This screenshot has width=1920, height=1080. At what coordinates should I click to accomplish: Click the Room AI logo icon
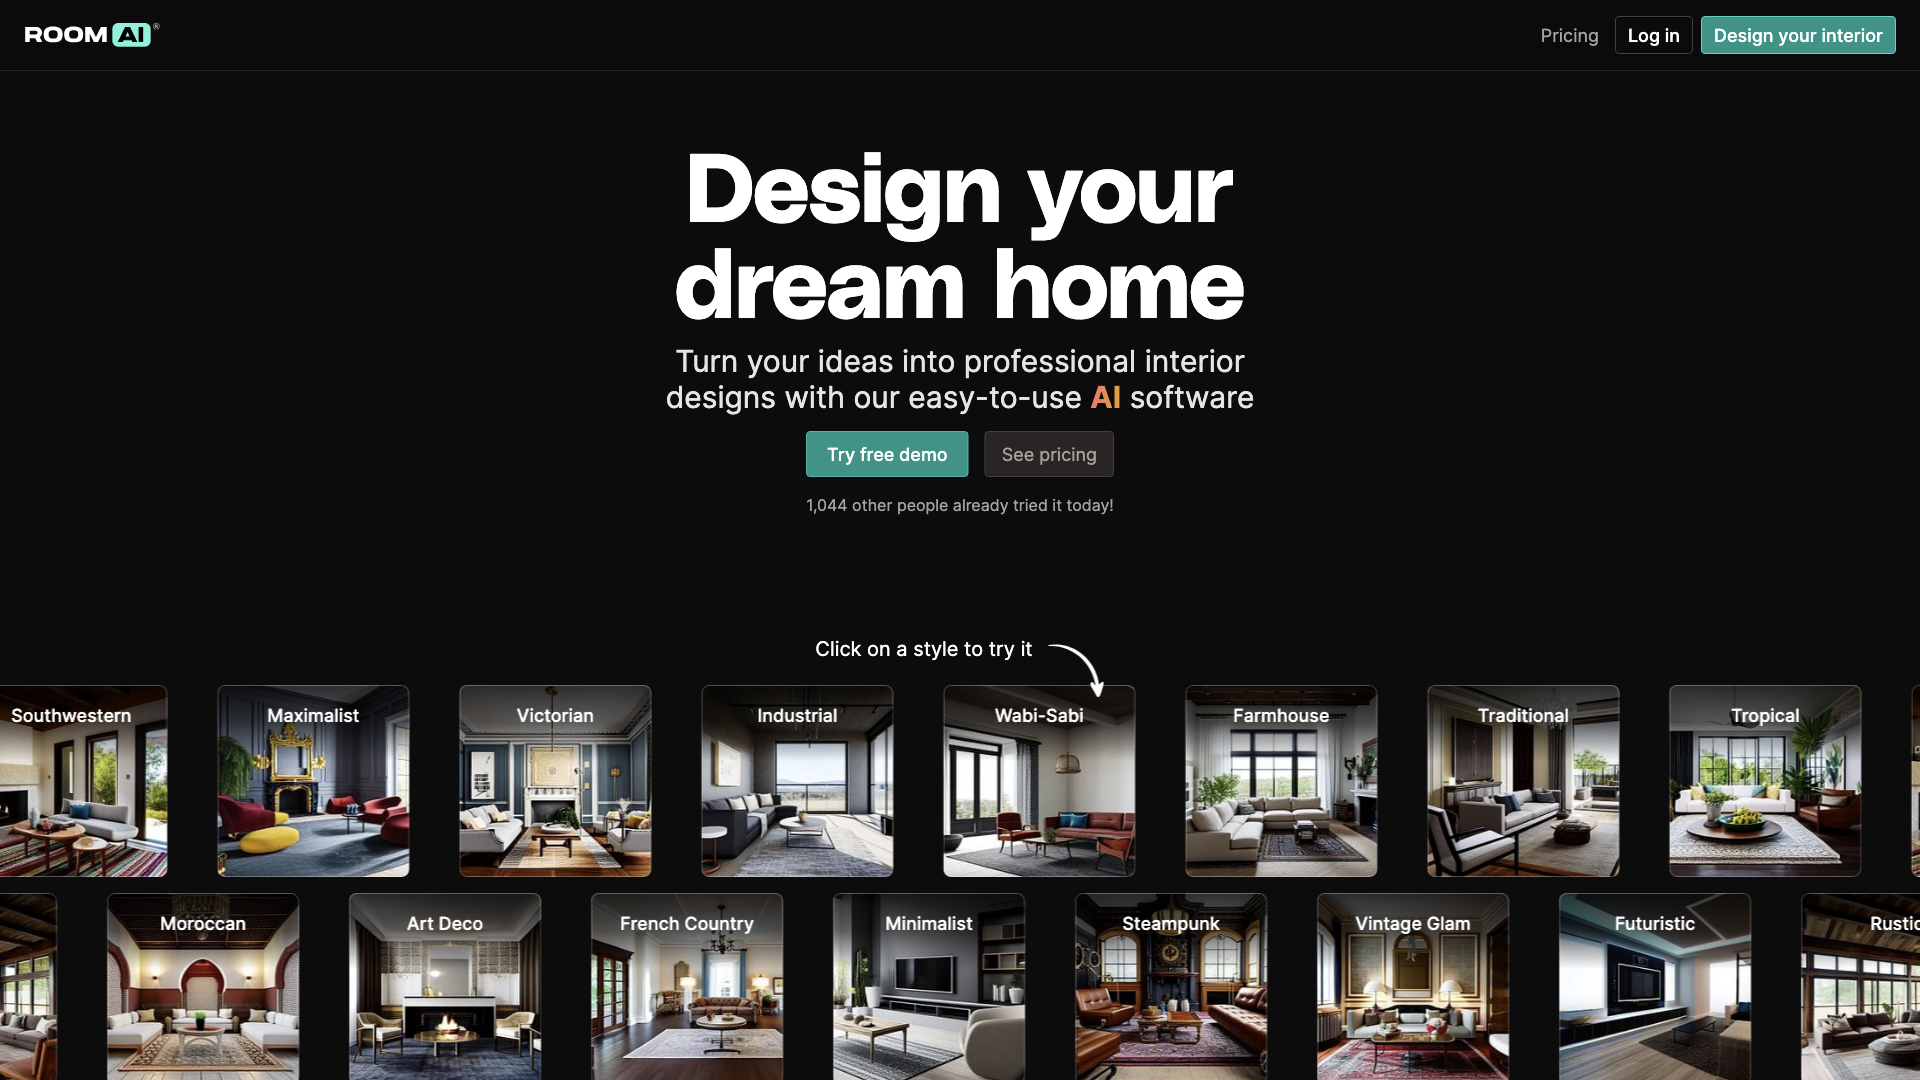click(88, 34)
